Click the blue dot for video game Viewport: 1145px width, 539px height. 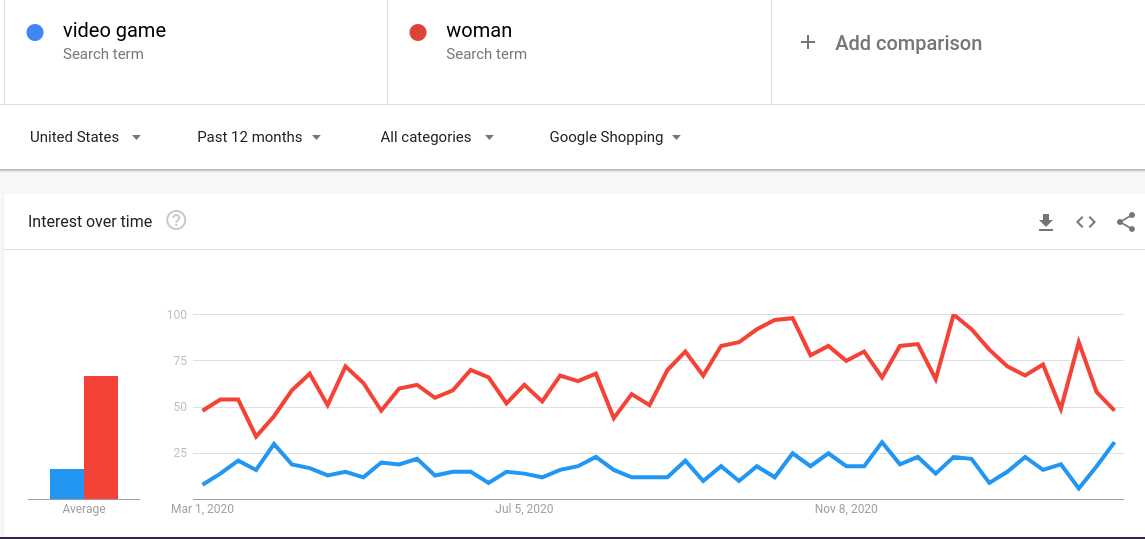point(35,32)
